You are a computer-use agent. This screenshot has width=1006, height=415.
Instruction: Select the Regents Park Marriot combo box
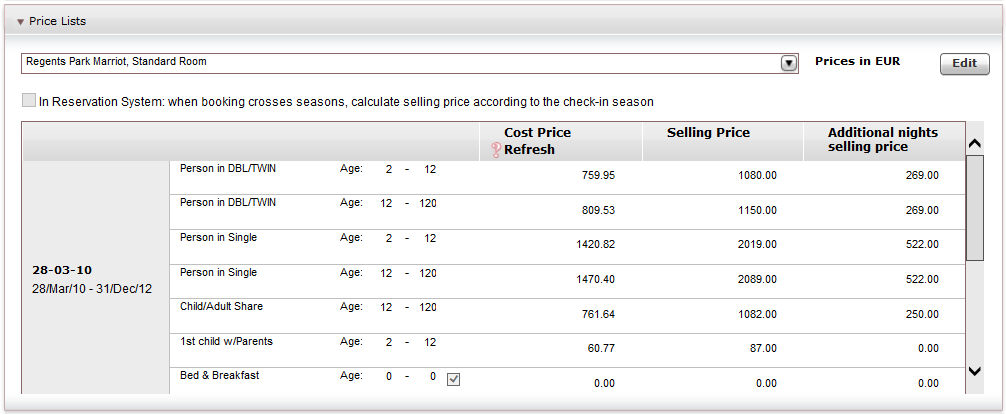click(x=409, y=64)
